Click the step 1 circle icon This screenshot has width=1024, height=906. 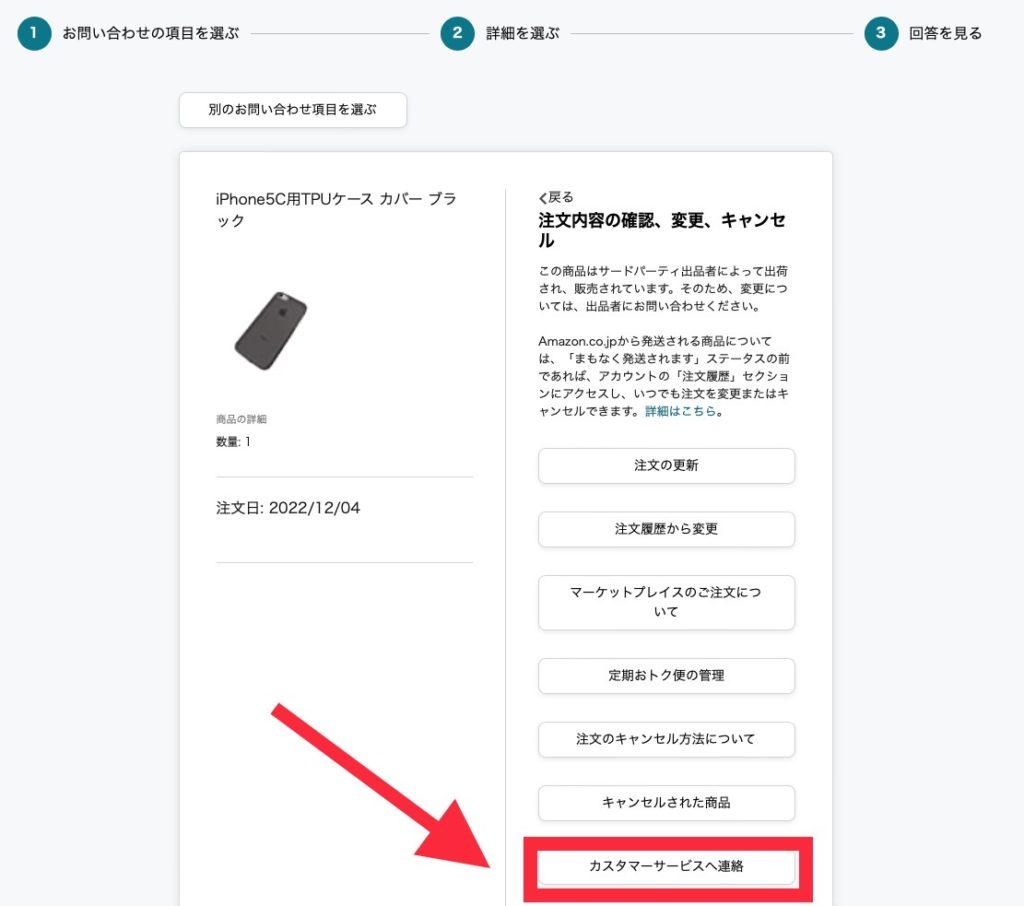[x=34, y=33]
